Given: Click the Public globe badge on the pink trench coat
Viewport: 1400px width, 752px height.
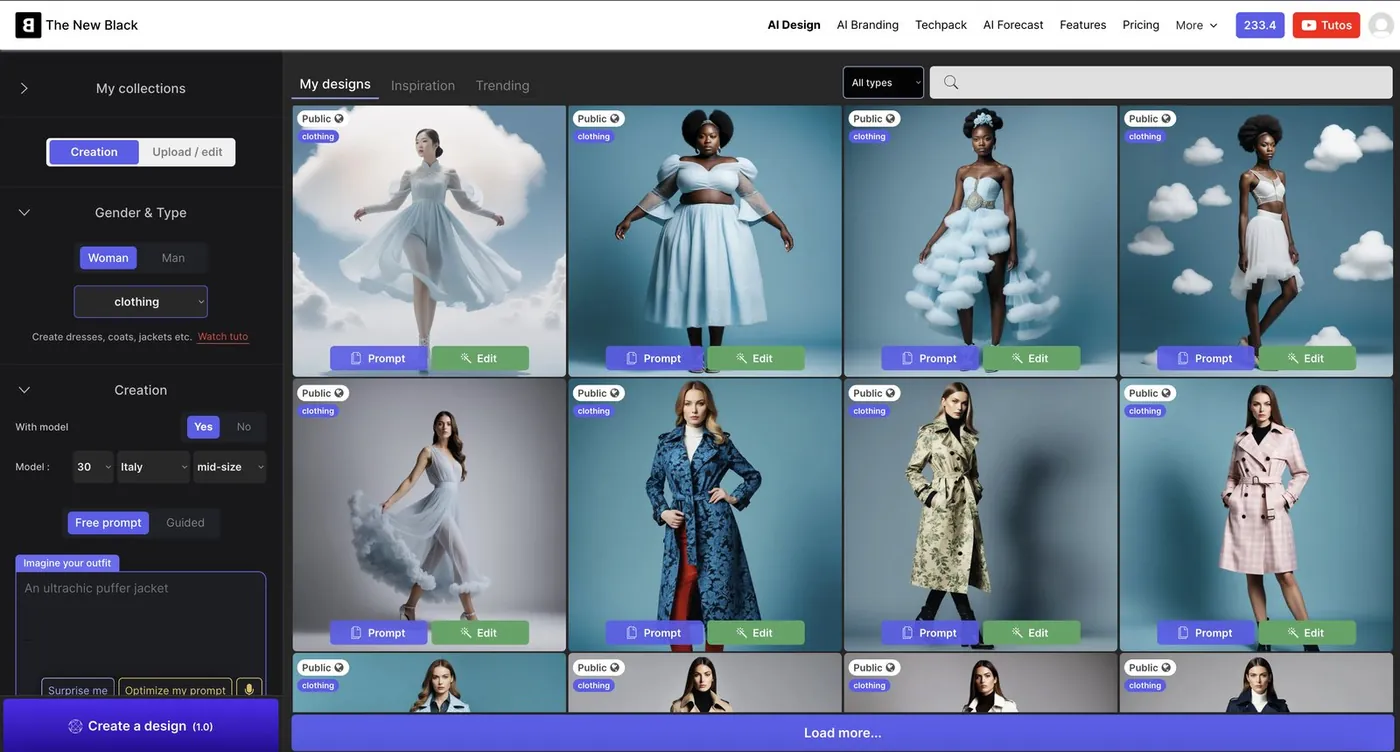Looking at the screenshot, I should (x=1148, y=393).
